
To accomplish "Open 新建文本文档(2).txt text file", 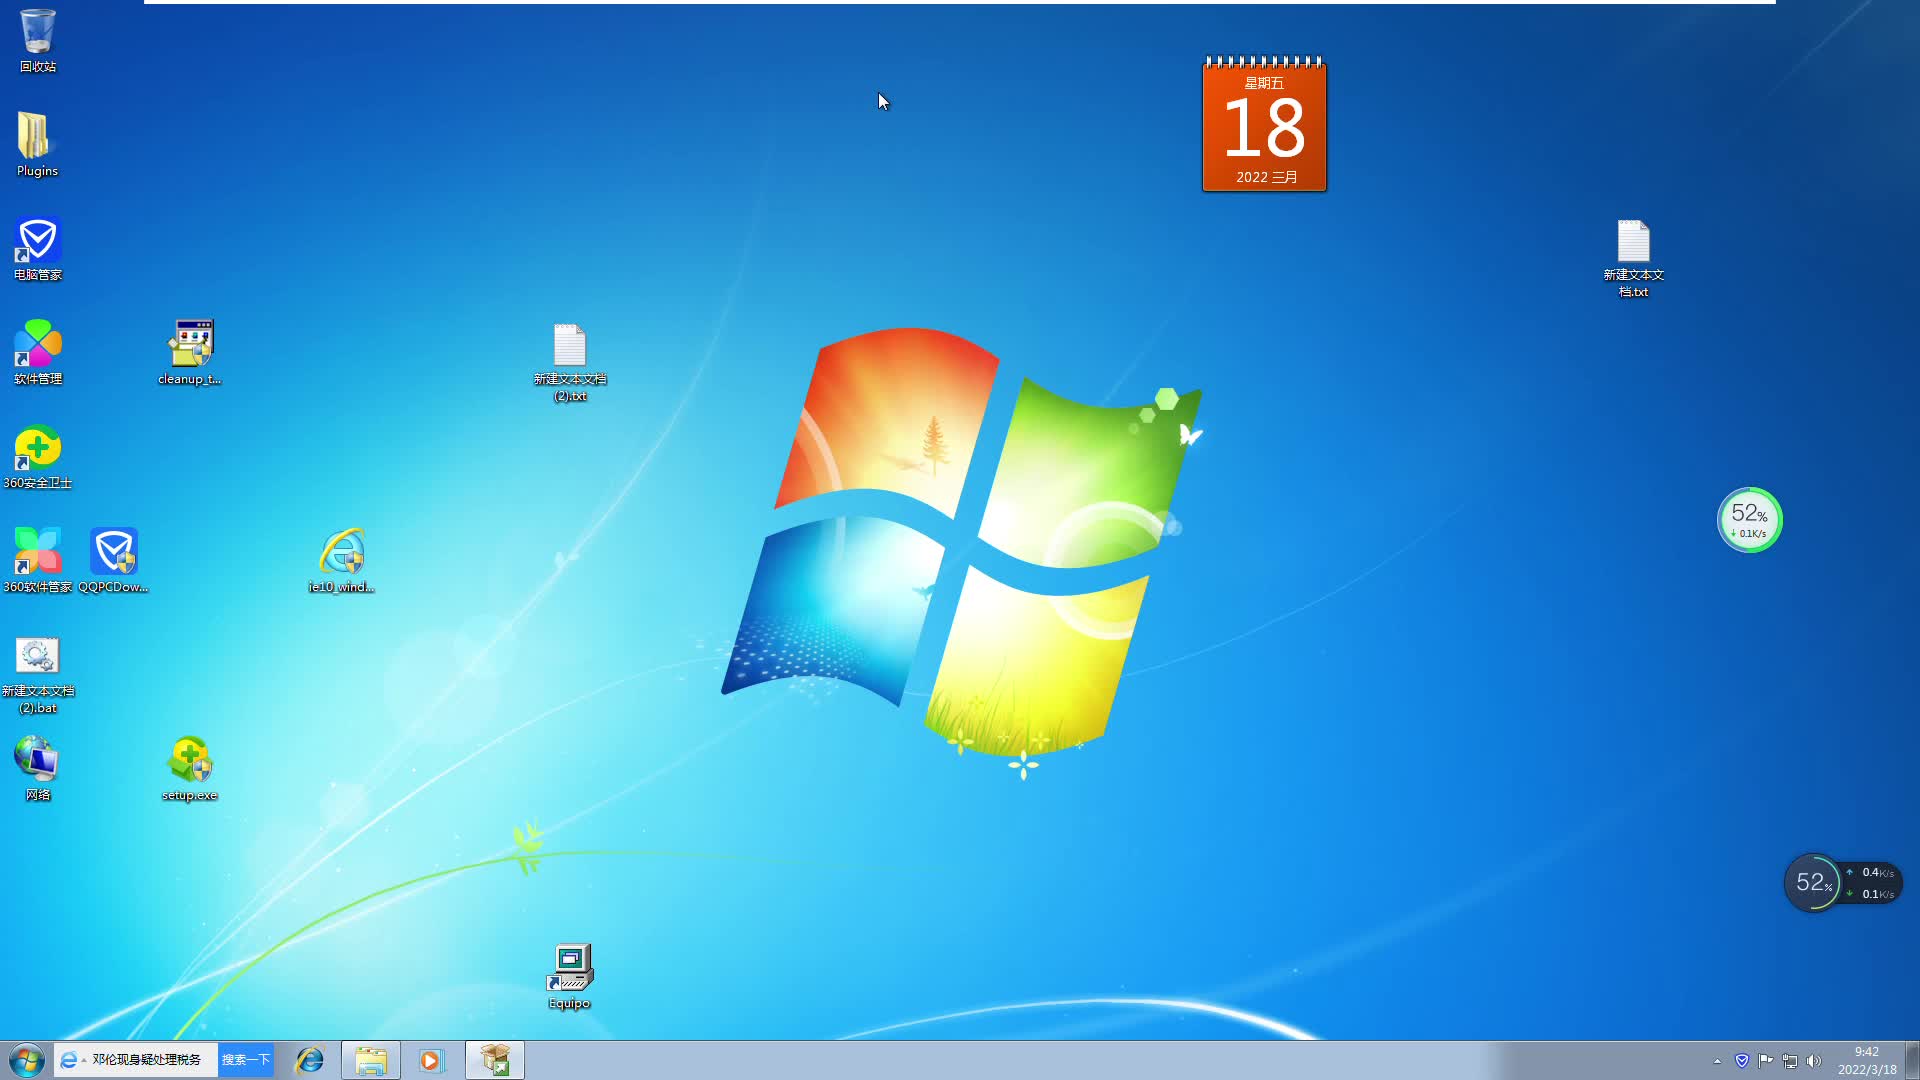I will [x=569, y=345].
